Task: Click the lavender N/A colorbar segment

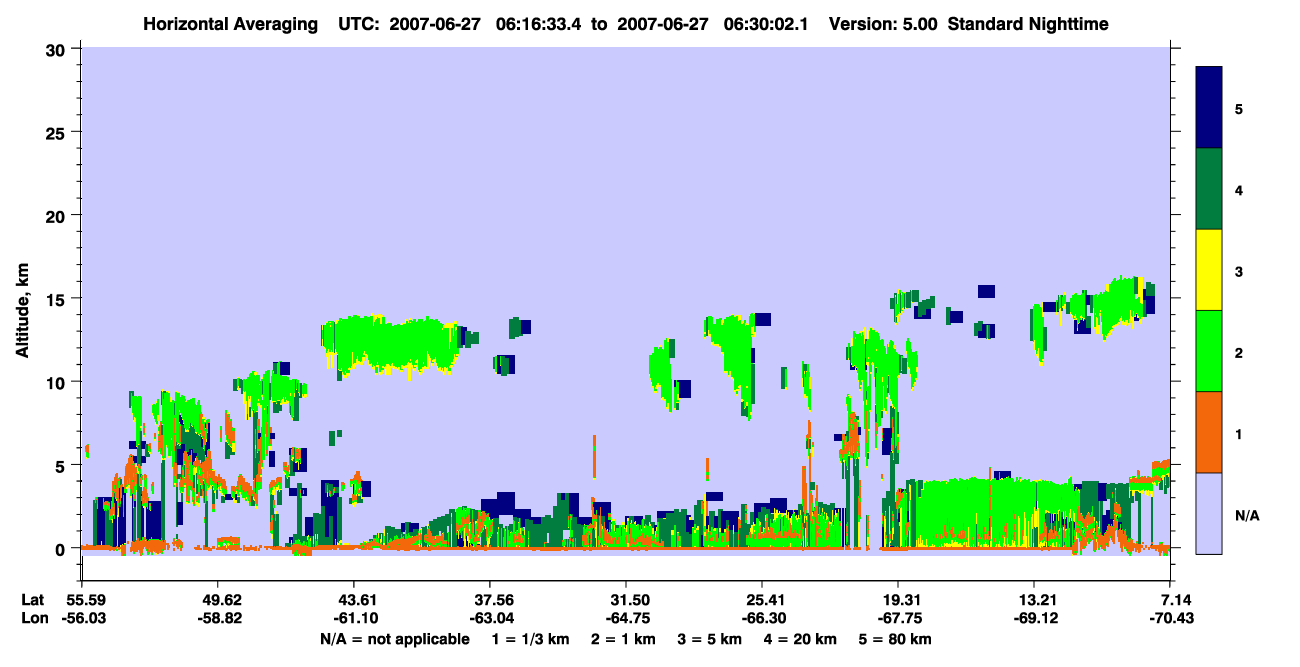Action: (x=1209, y=513)
